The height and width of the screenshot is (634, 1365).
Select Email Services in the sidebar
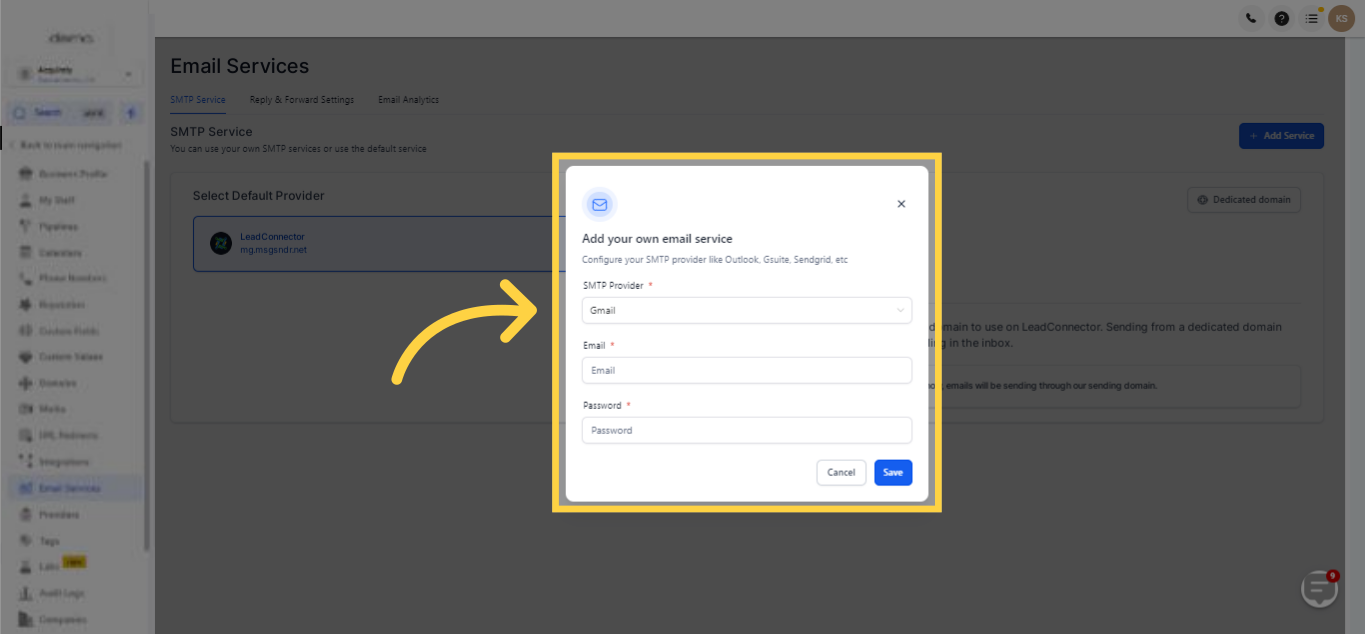point(75,488)
